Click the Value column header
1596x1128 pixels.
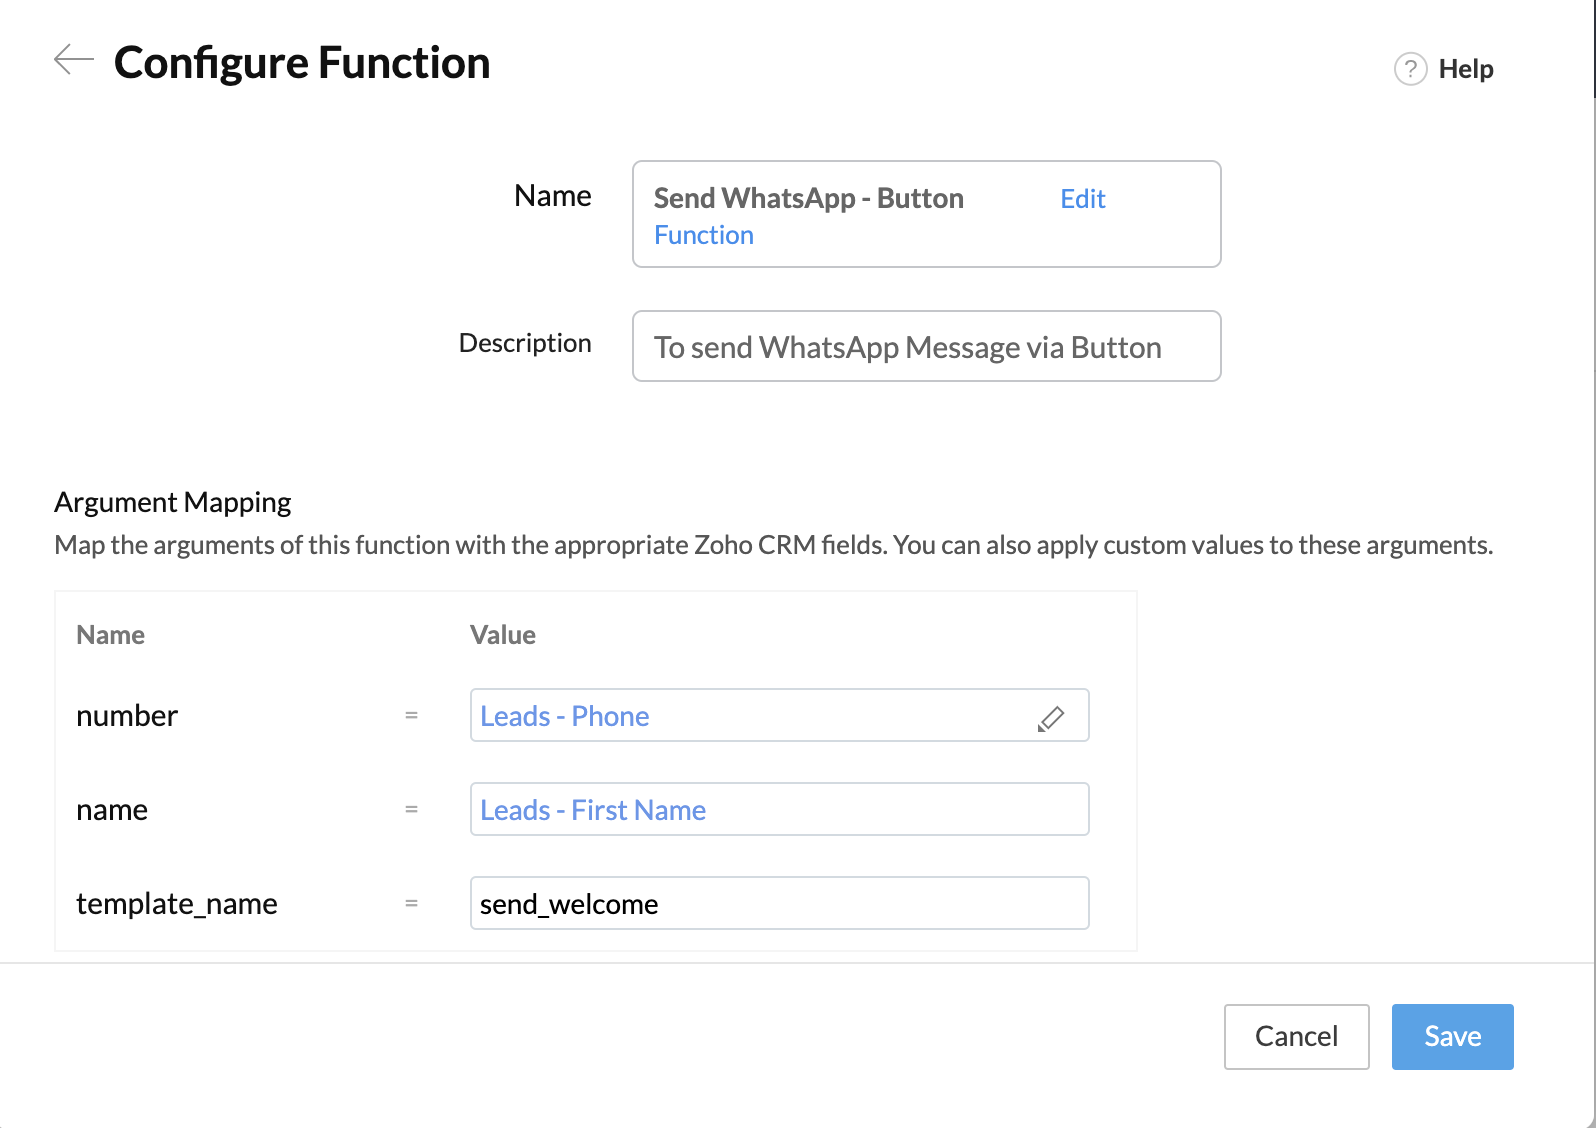click(503, 635)
